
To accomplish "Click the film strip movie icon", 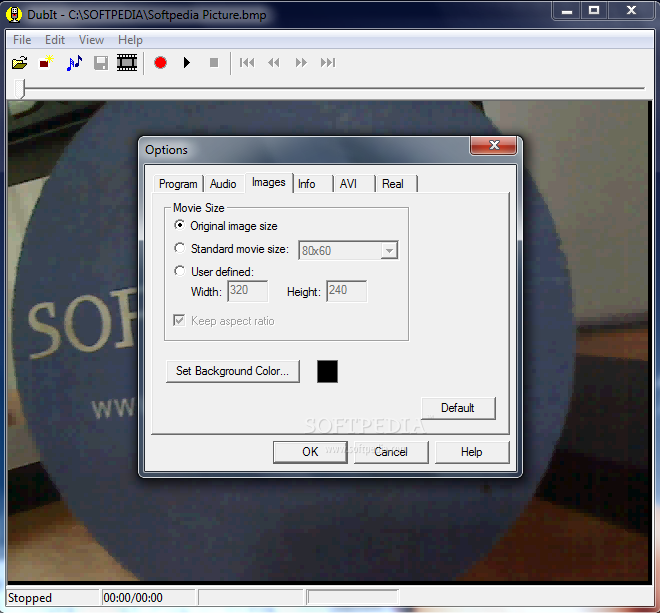I will point(127,63).
